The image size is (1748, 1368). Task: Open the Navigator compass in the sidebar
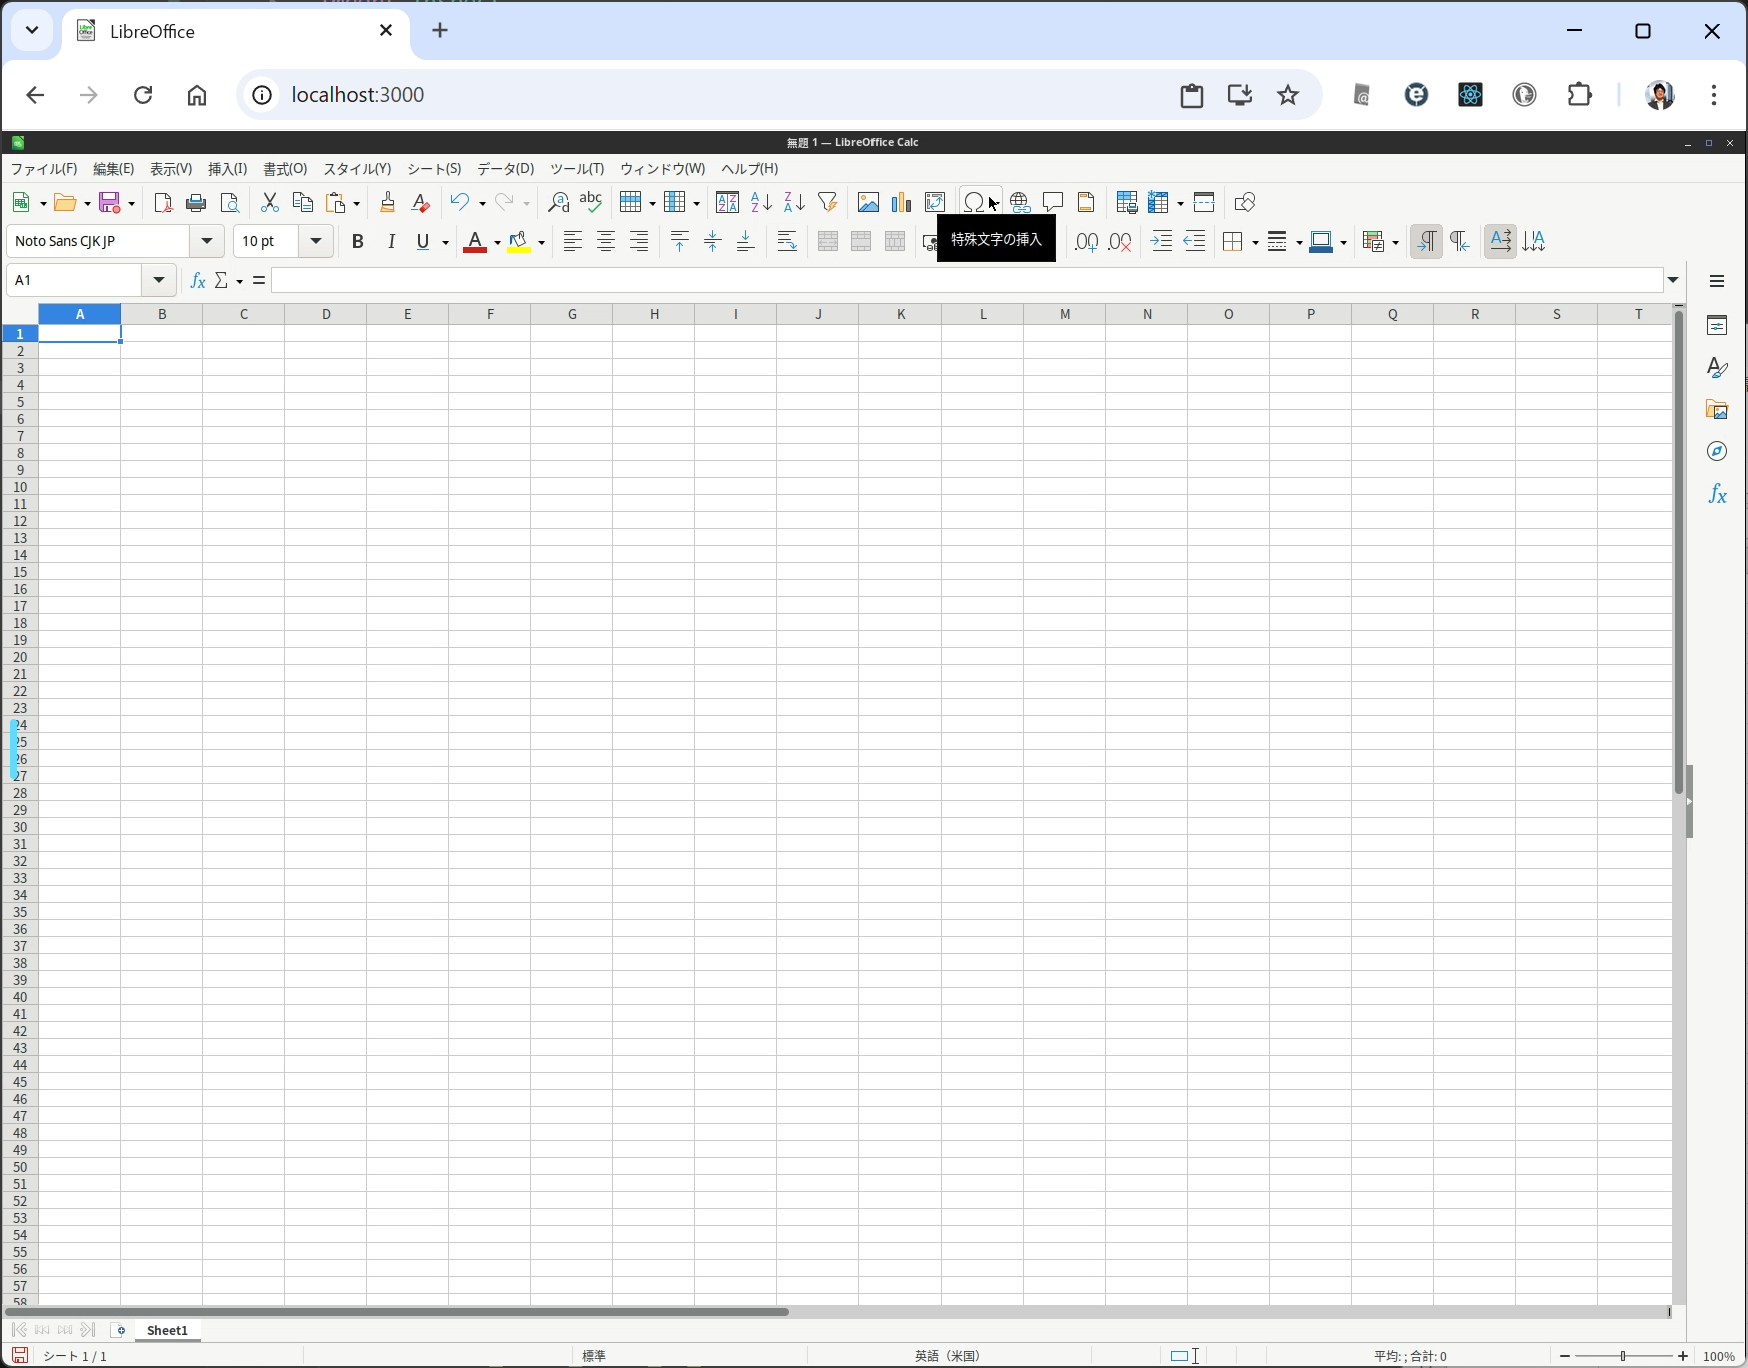tap(1717, 452)
